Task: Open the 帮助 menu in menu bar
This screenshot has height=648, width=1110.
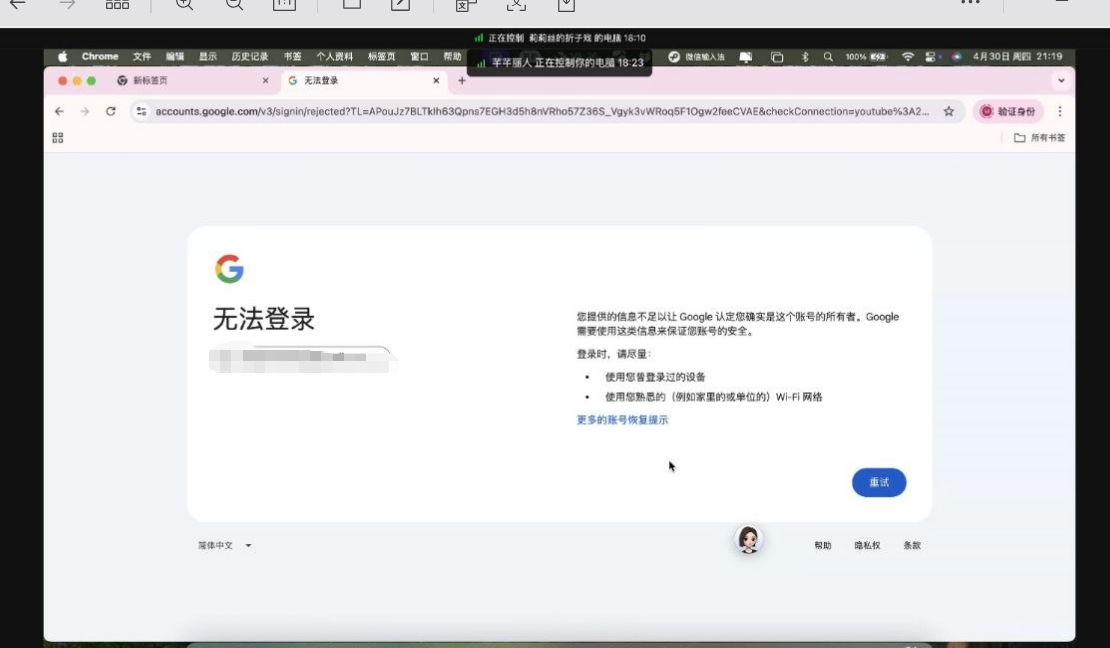Action: pos(452,57)
